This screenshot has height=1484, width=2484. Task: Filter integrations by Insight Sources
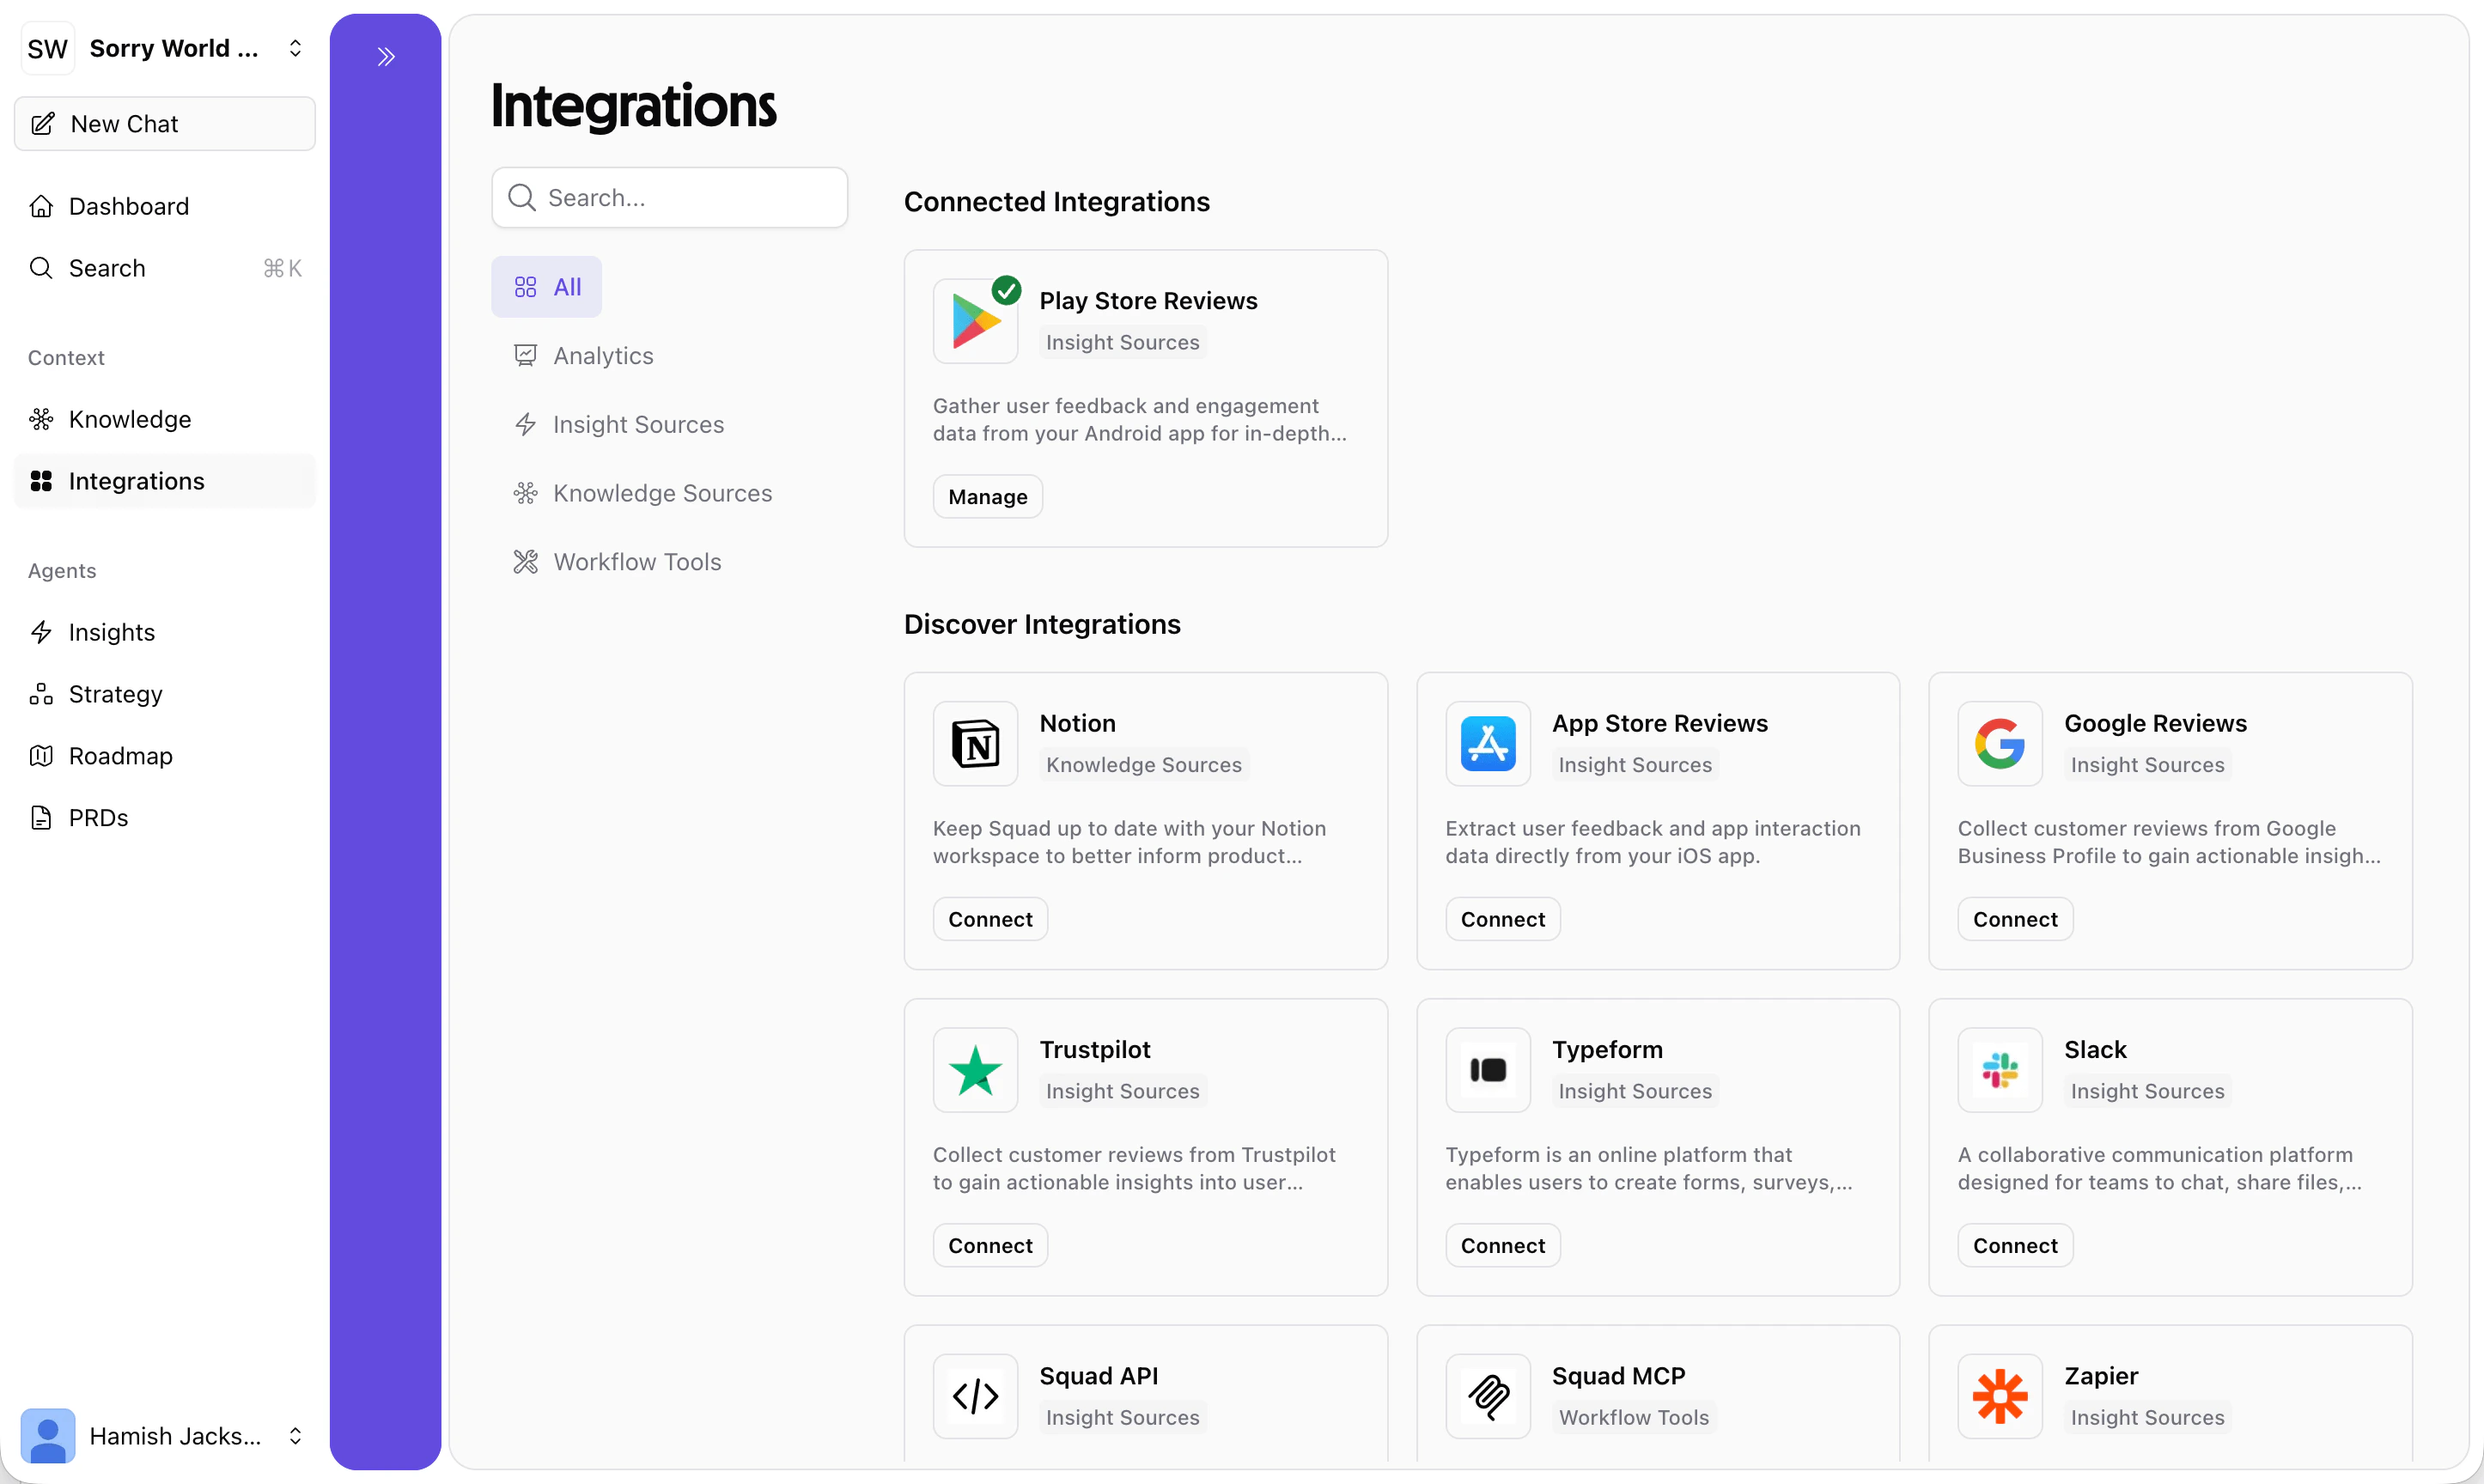pos(638,424)
